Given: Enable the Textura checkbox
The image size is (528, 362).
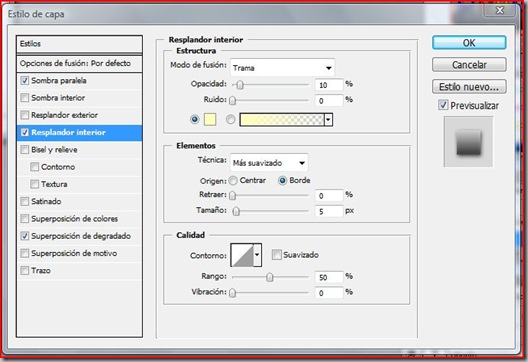Looking at the screenshot, I should pyautogui.click(x=34, y=184).
